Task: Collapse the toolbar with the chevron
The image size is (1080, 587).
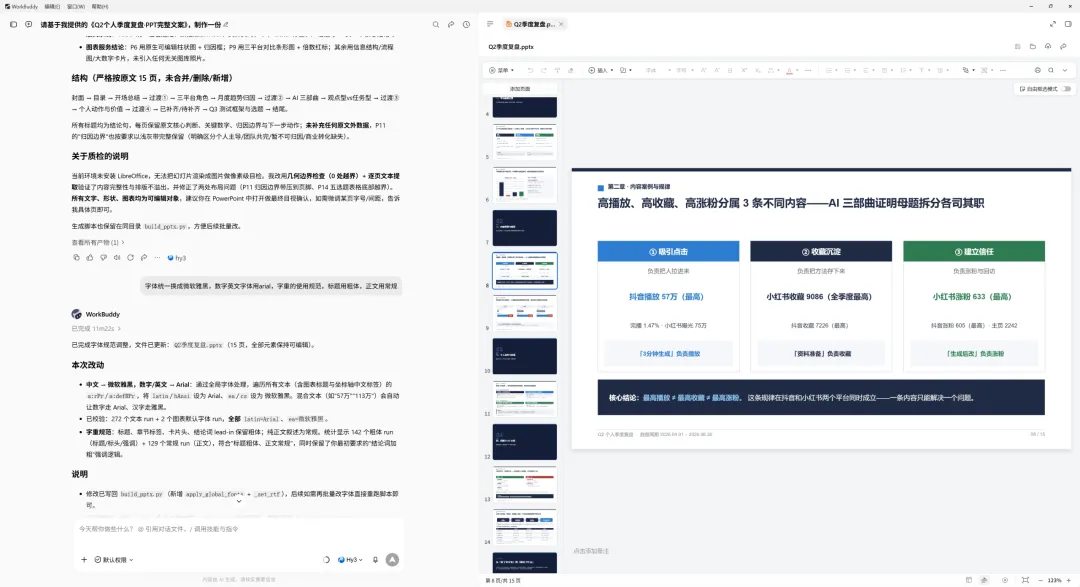Action: [x=1065, y=70]
